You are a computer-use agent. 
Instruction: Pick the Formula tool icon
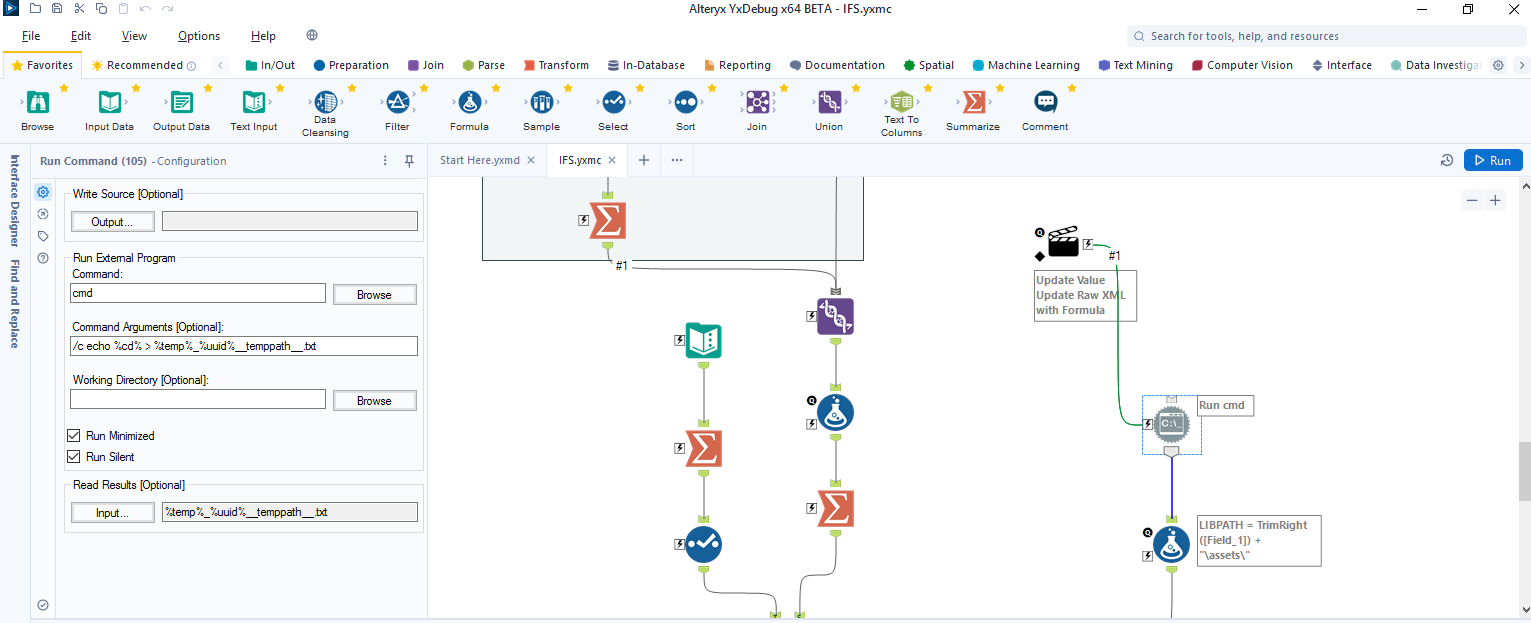click(x=469, y=103)
